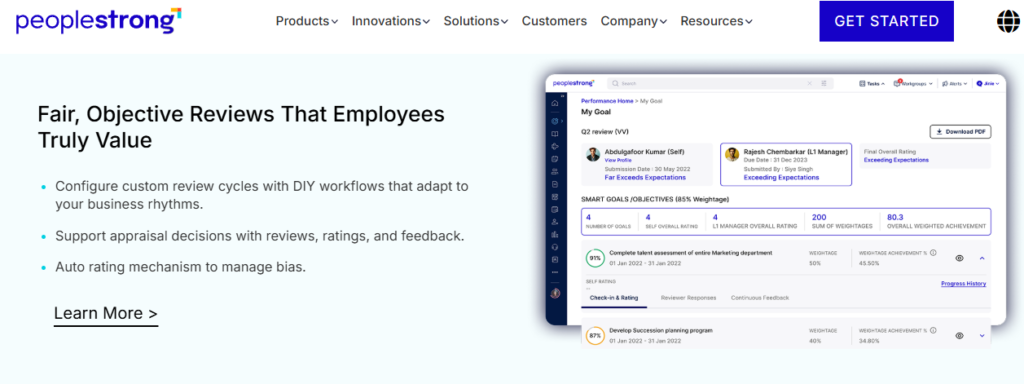Image resolution: width=1024 pixels, height=384 pixels.
Task: Click the info icon beside 45.50% achievement
Action: point(933,253)
